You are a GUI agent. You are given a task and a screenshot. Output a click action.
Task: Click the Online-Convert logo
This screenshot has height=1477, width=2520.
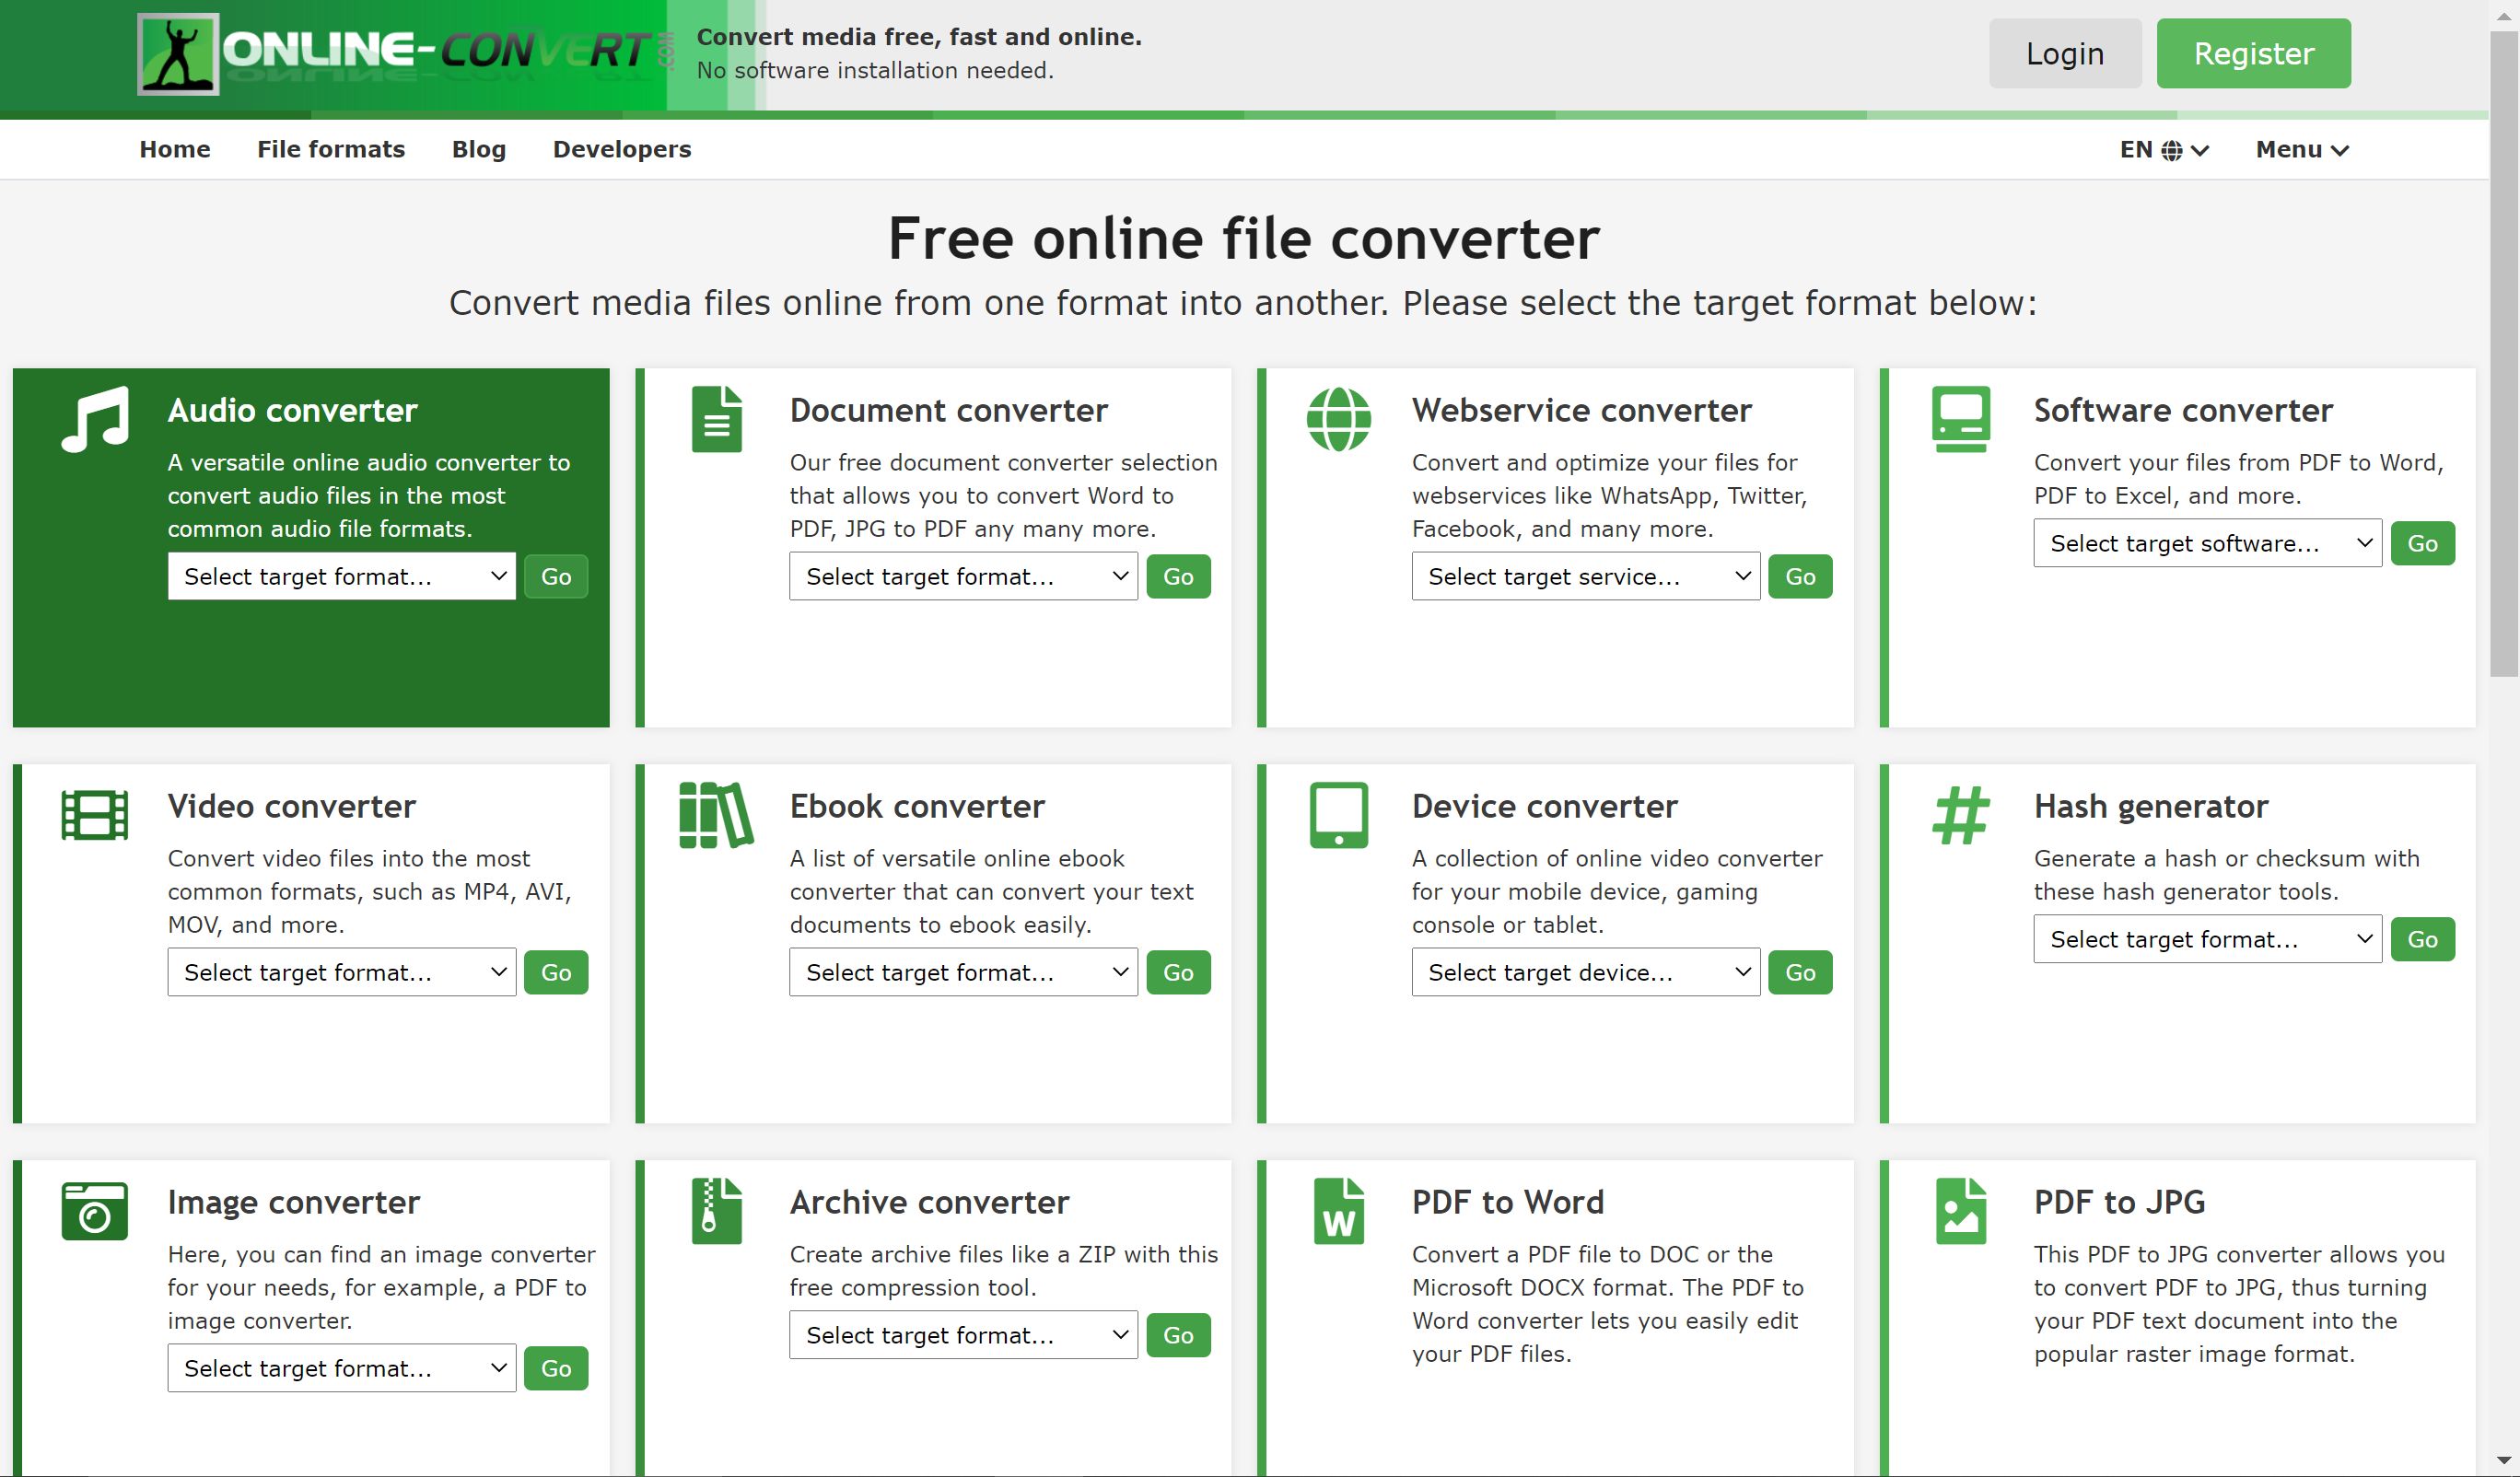pyautogui.click(x=400, y=53)
